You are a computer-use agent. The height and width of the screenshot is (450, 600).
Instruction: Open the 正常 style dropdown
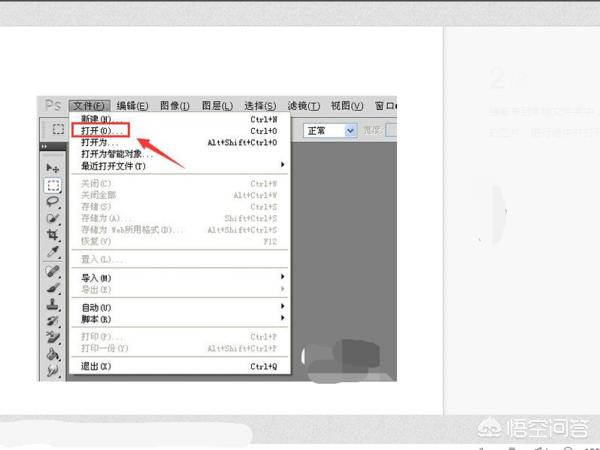click(x=350, y=130)
